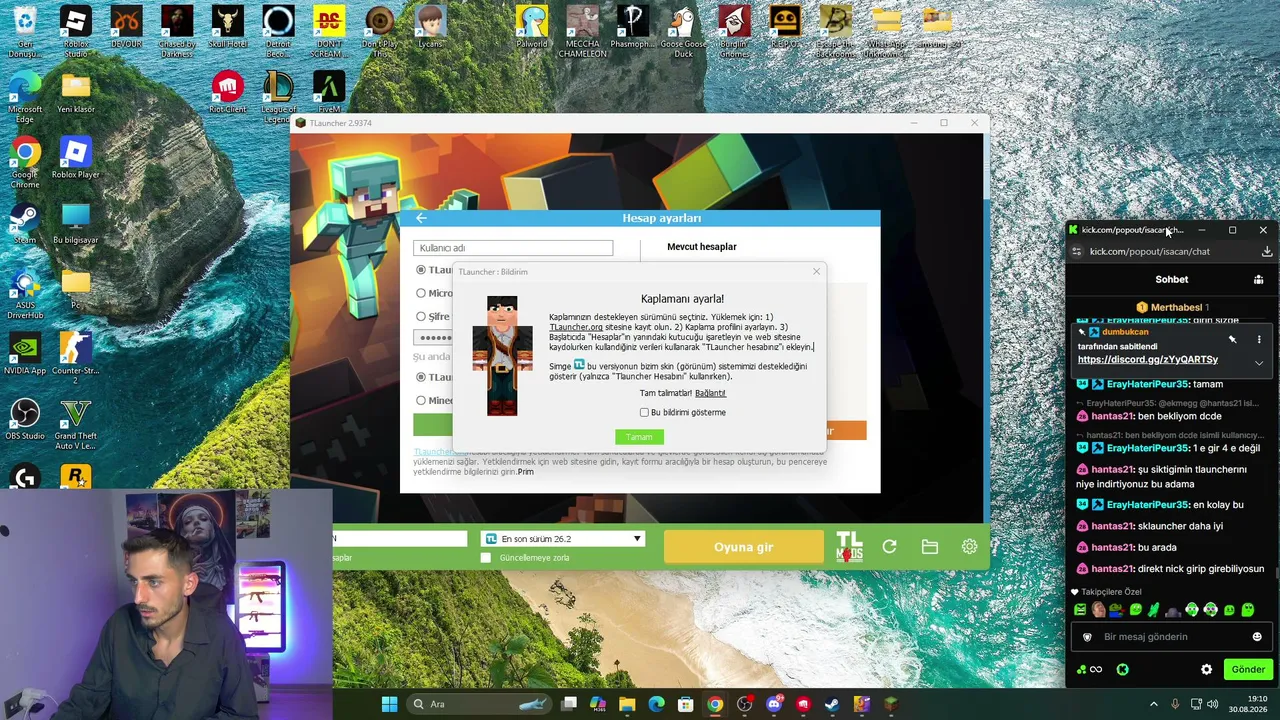This screenshot has height=720, width=1280.
Task: Click the download icon in Kick address bar
Action: (1266, 252)
